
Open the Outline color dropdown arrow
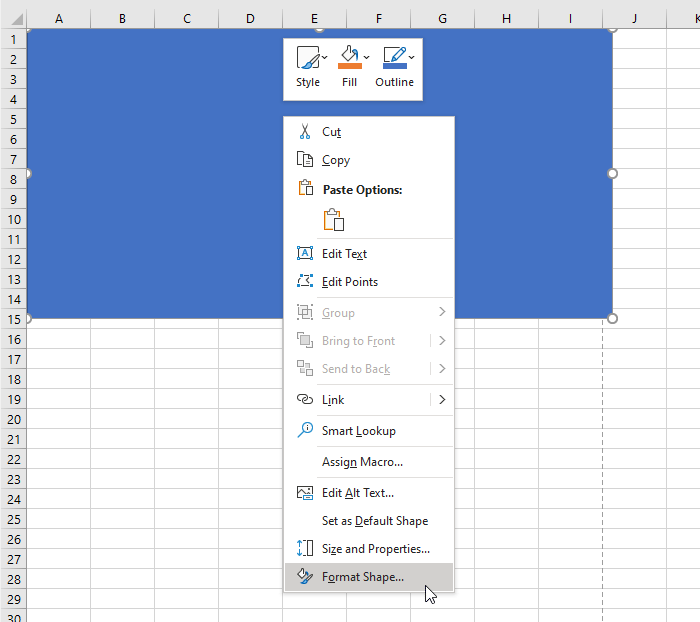(412, 57)
